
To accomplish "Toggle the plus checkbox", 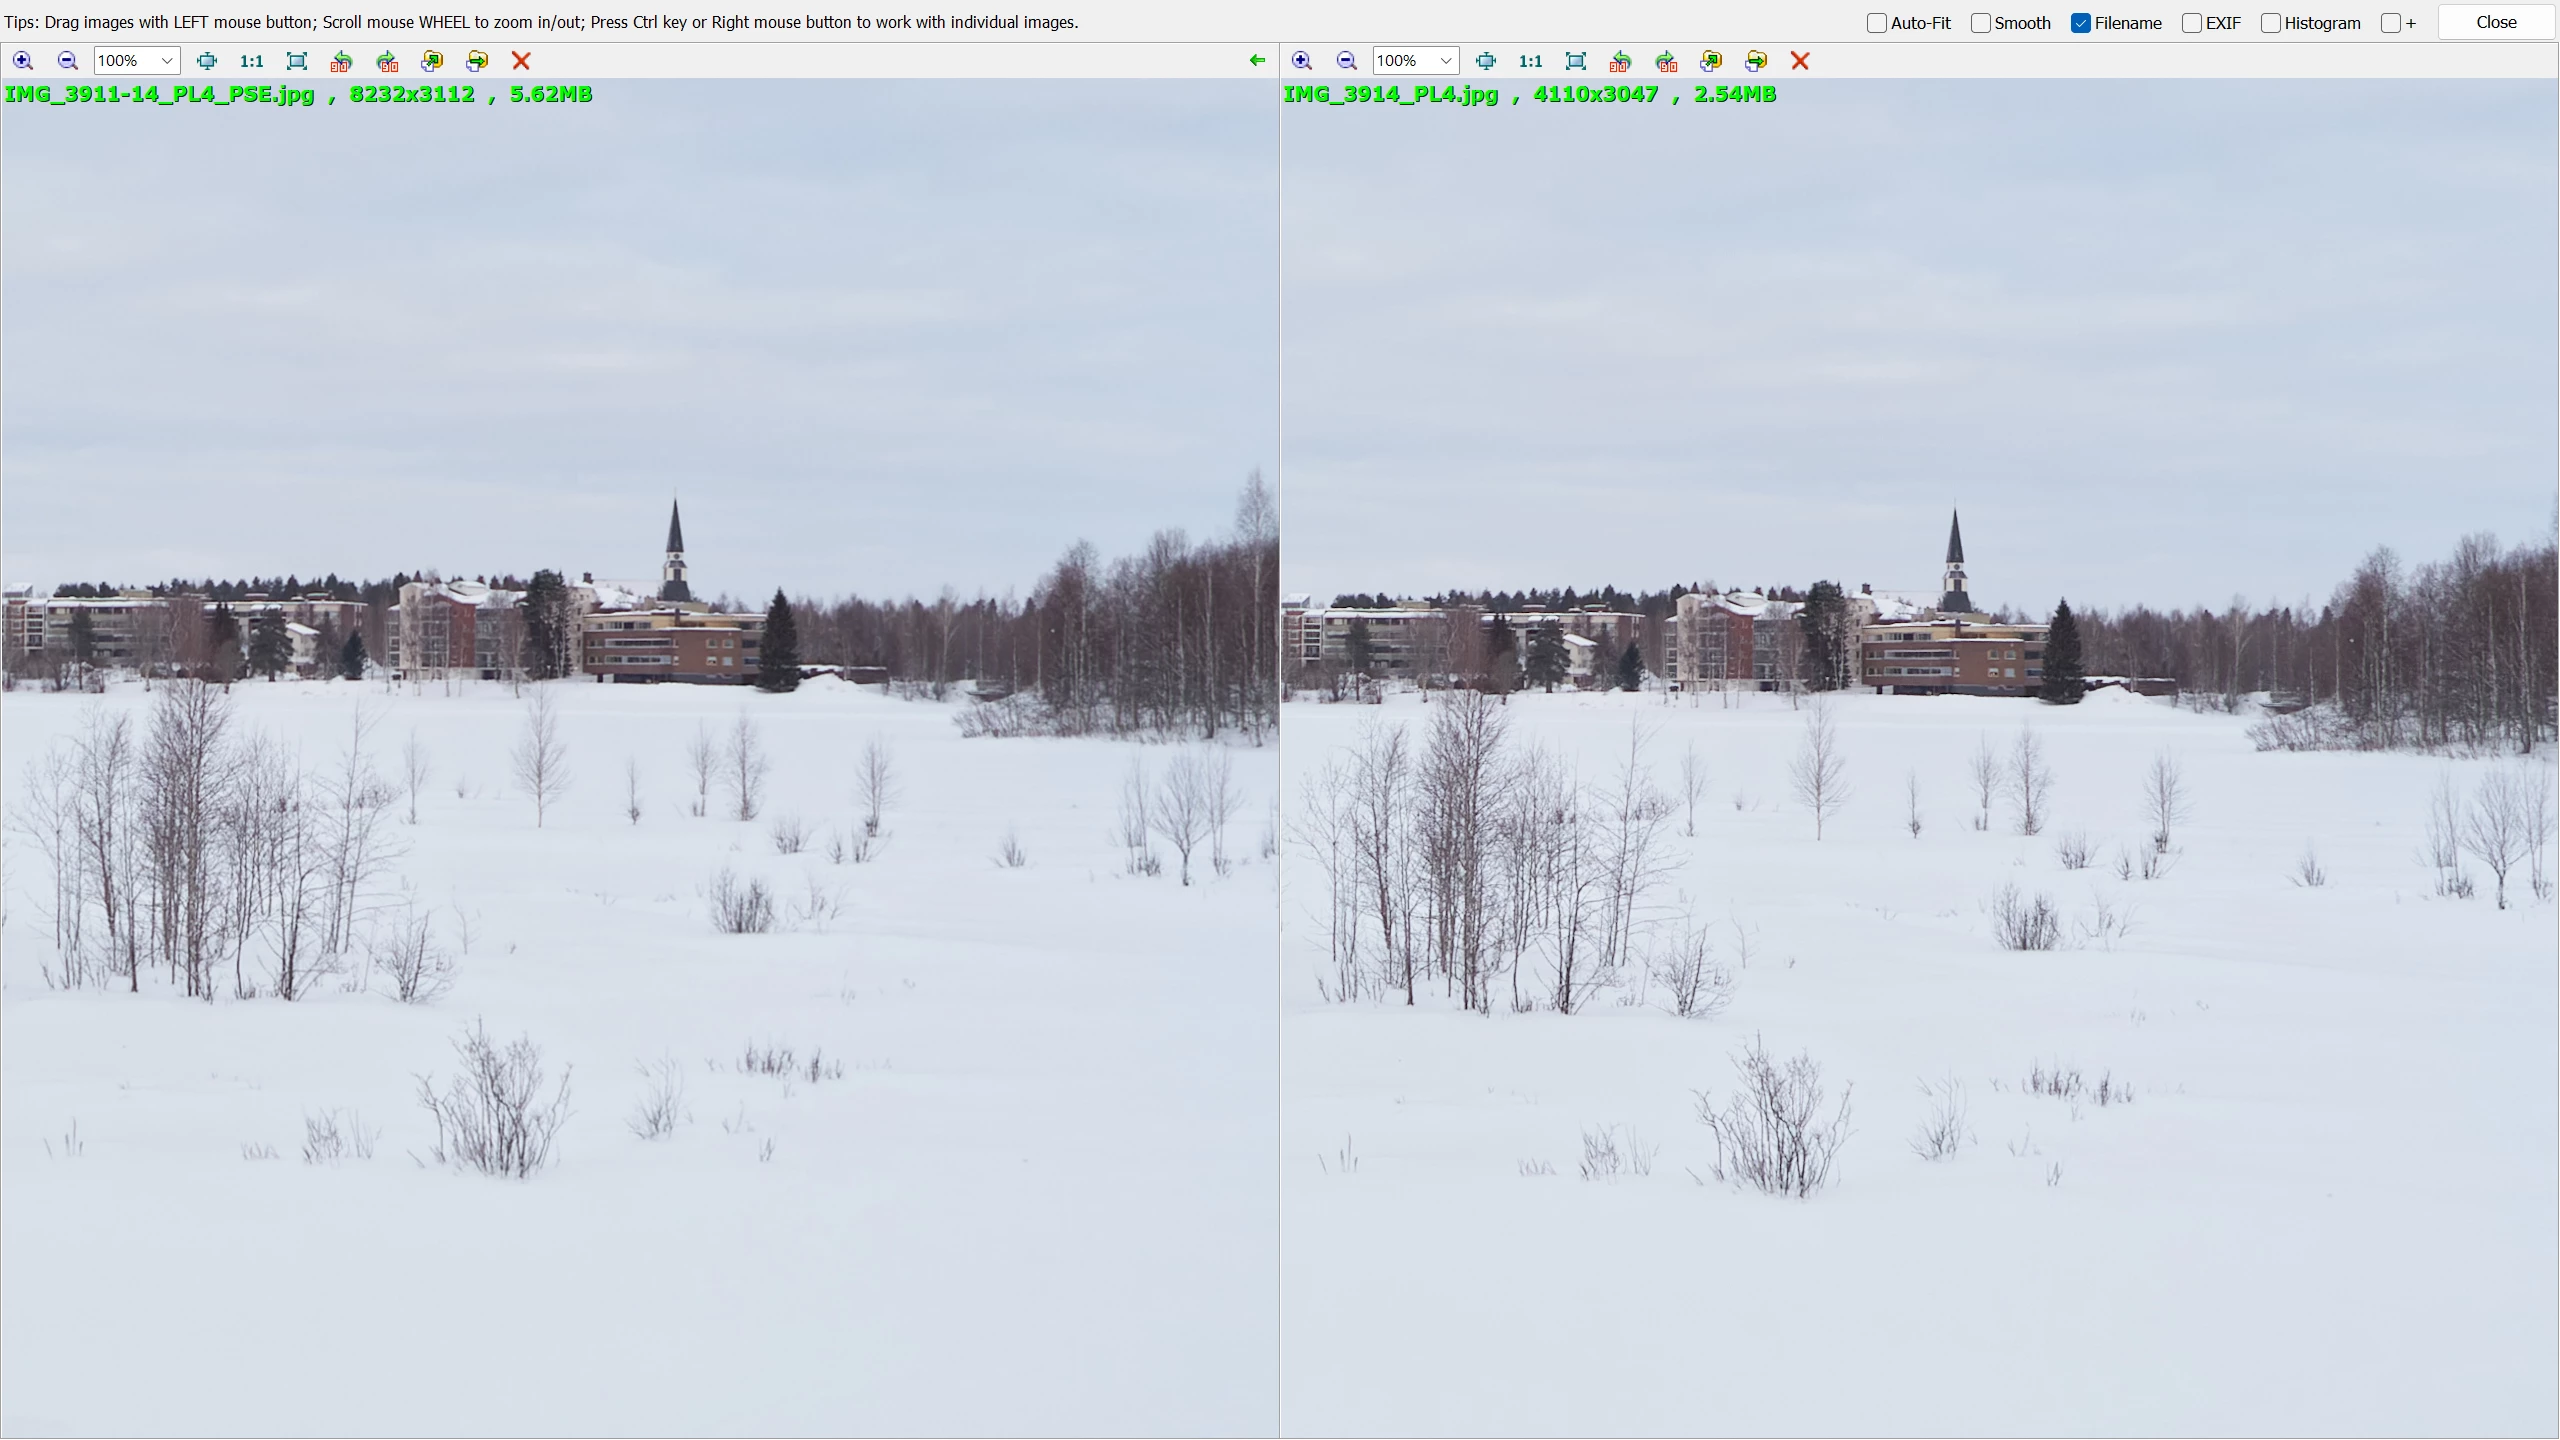I will [2390, 23].
